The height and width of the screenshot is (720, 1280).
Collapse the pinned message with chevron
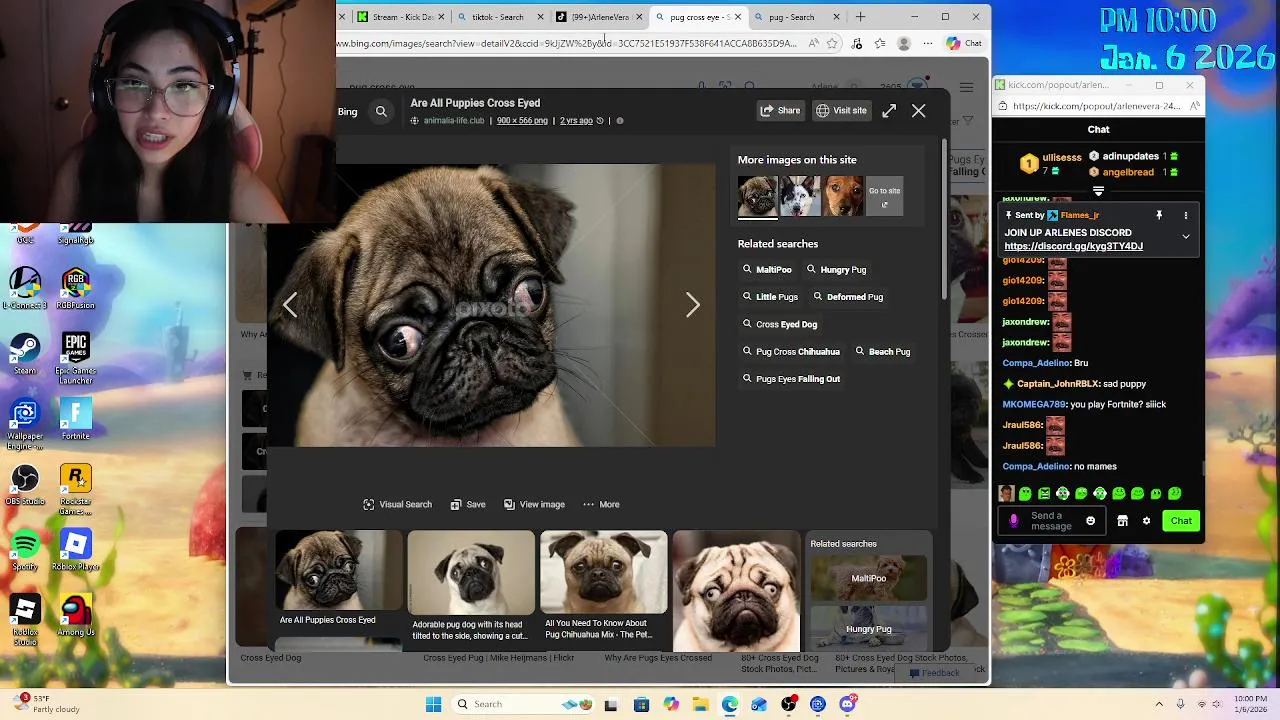coord(1186,237)
